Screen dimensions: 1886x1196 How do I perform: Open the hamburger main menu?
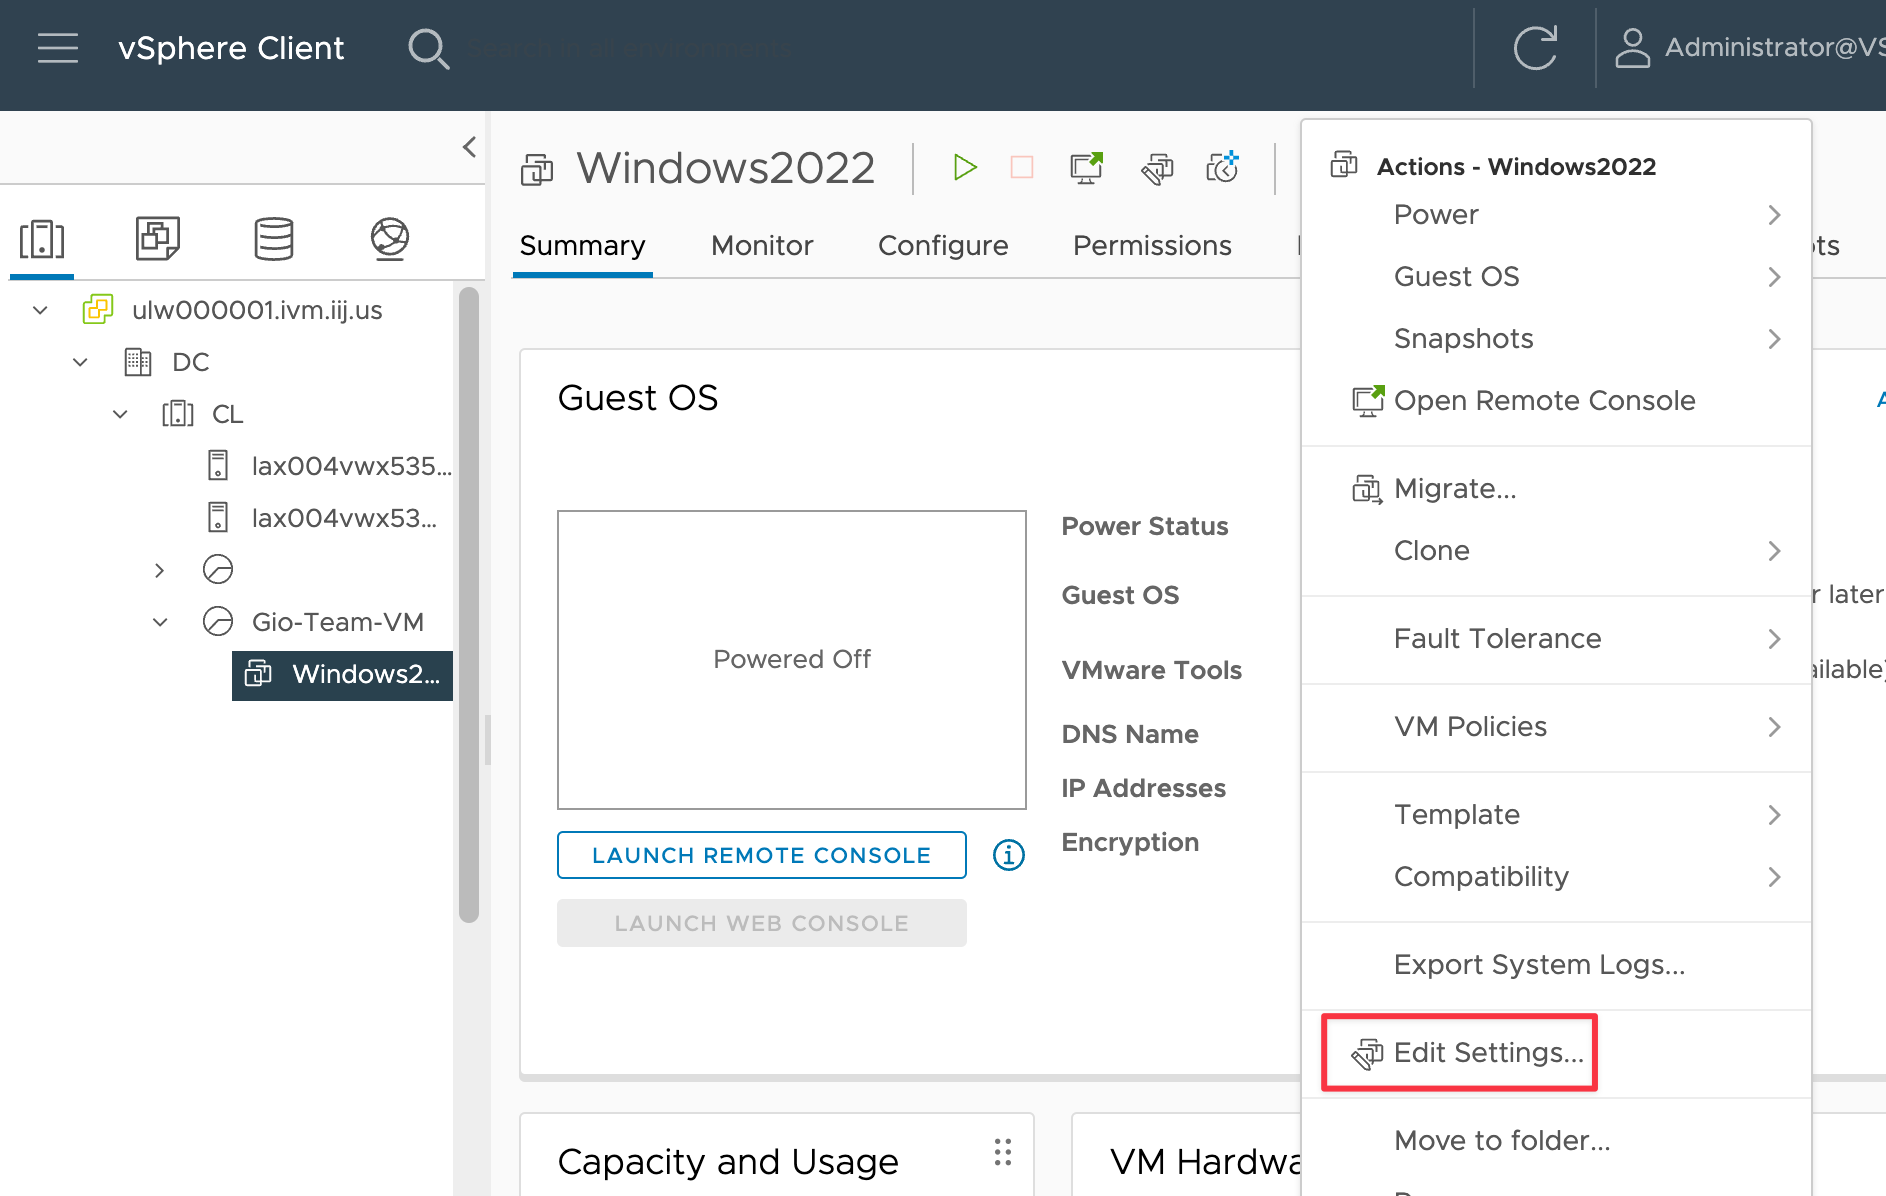(58, 48)
